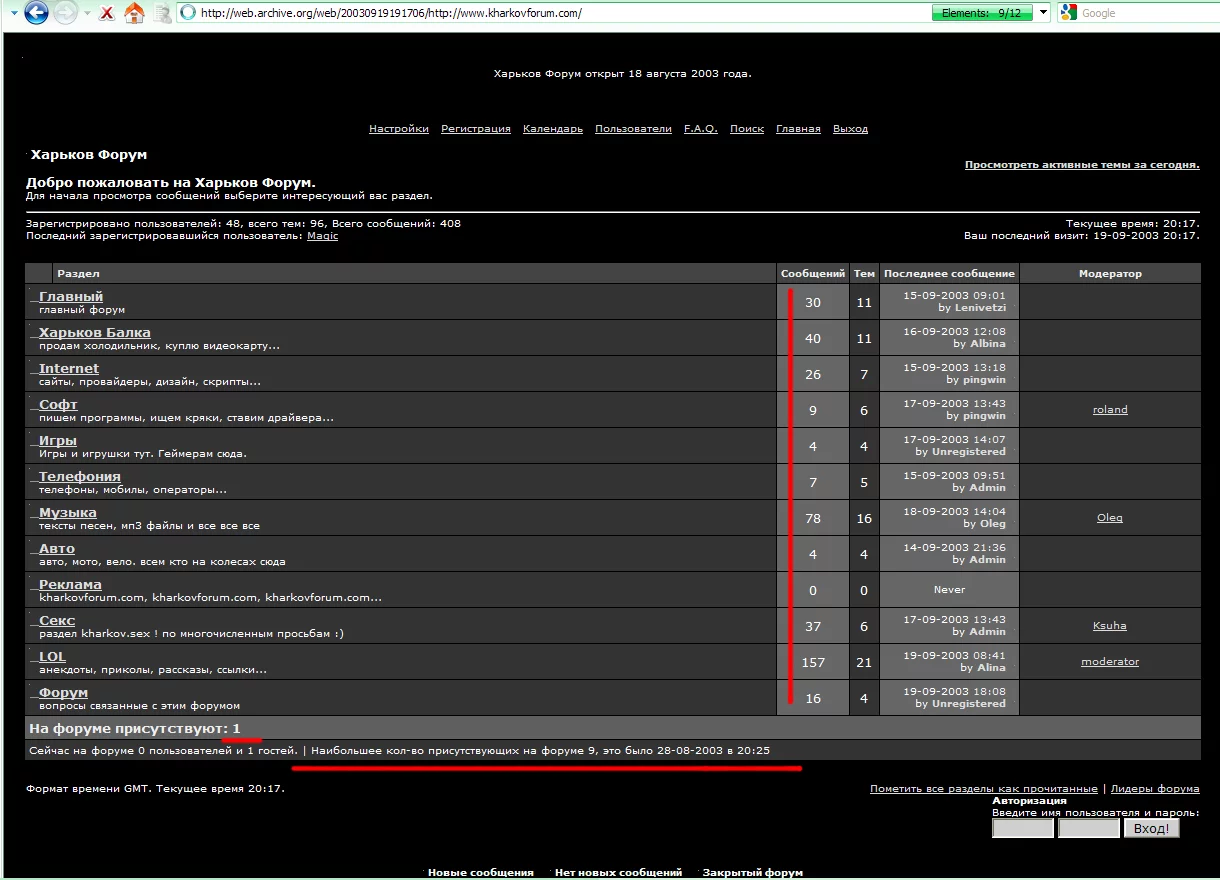Image resolution: width=1220 pixels, height=880 pixels.
Task: Click the Вход! login button
Action: point(1152,828)
